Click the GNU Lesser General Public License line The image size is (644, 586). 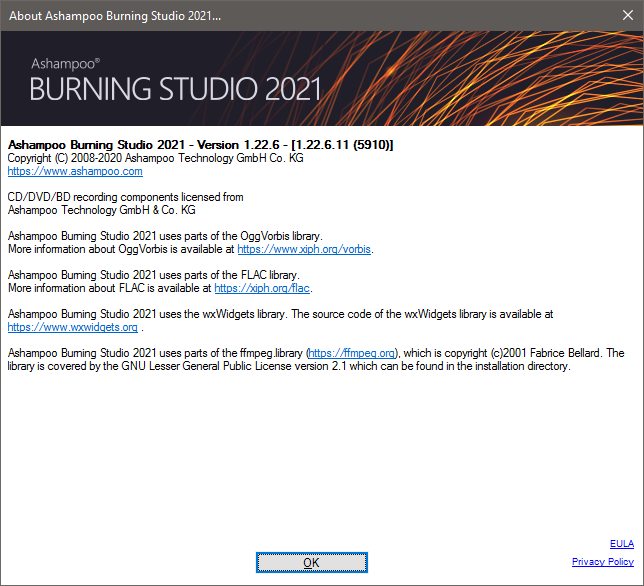[x=289, y=366]
